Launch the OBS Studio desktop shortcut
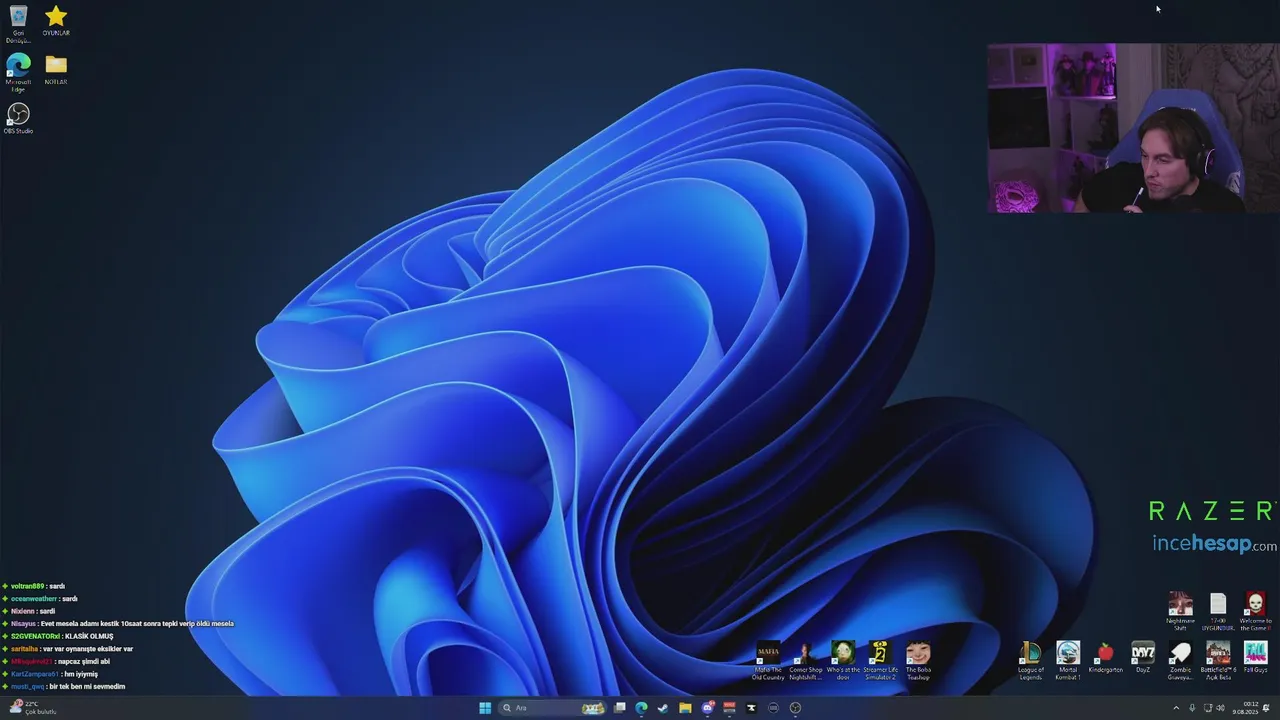 point(18,118)
